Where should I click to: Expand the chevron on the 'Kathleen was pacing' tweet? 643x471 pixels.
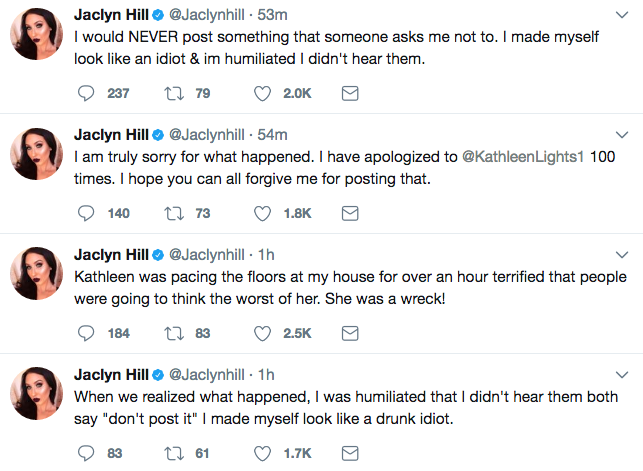[622, 255]
